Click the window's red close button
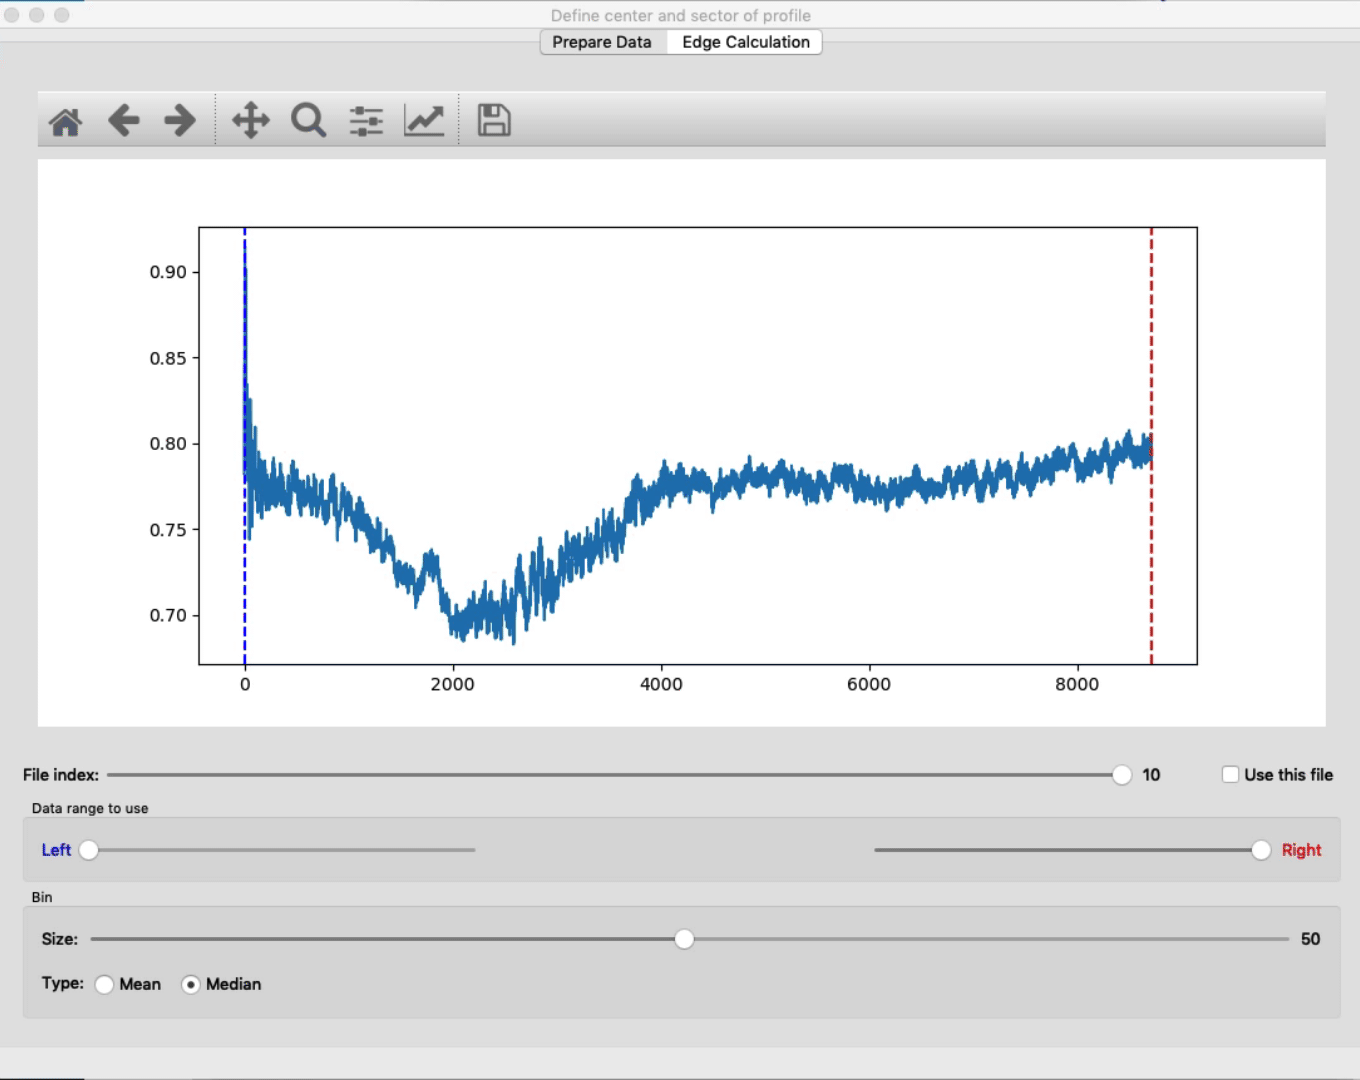This screenshot has width=1360, height=1080. pyautogui.click(x=12, y=15)
